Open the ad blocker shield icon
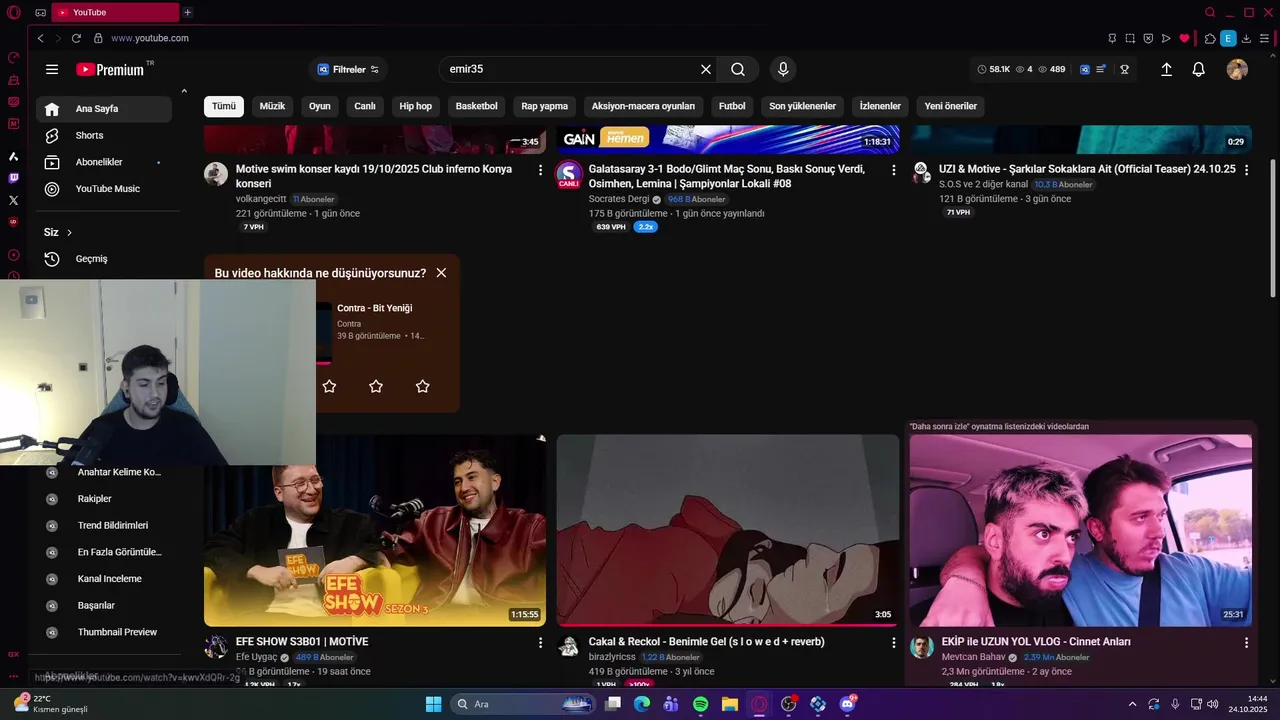 coord(1148,38)
